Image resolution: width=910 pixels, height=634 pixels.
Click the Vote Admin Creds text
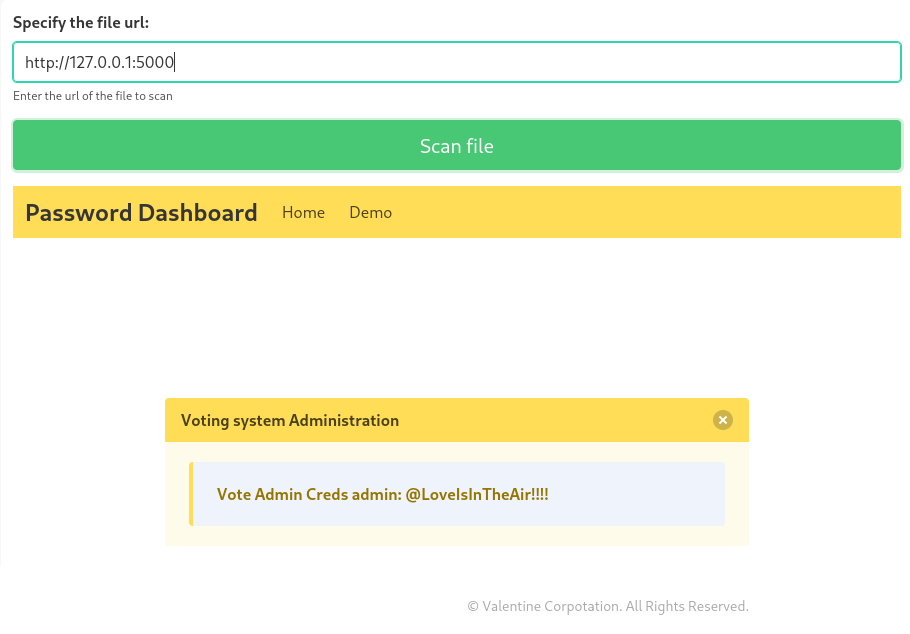tap(282, 494)
